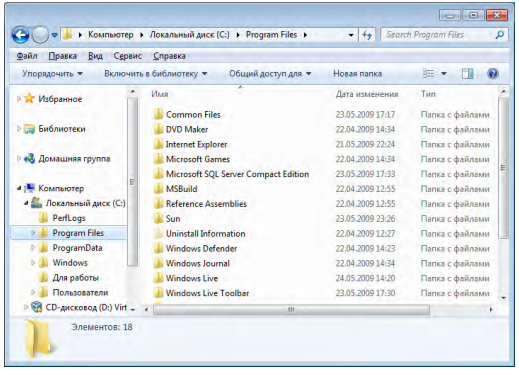This screenshot has width=519, height=370.
Task: Click Program Files breadcrumb segment
Action: [x=271, y=35]
